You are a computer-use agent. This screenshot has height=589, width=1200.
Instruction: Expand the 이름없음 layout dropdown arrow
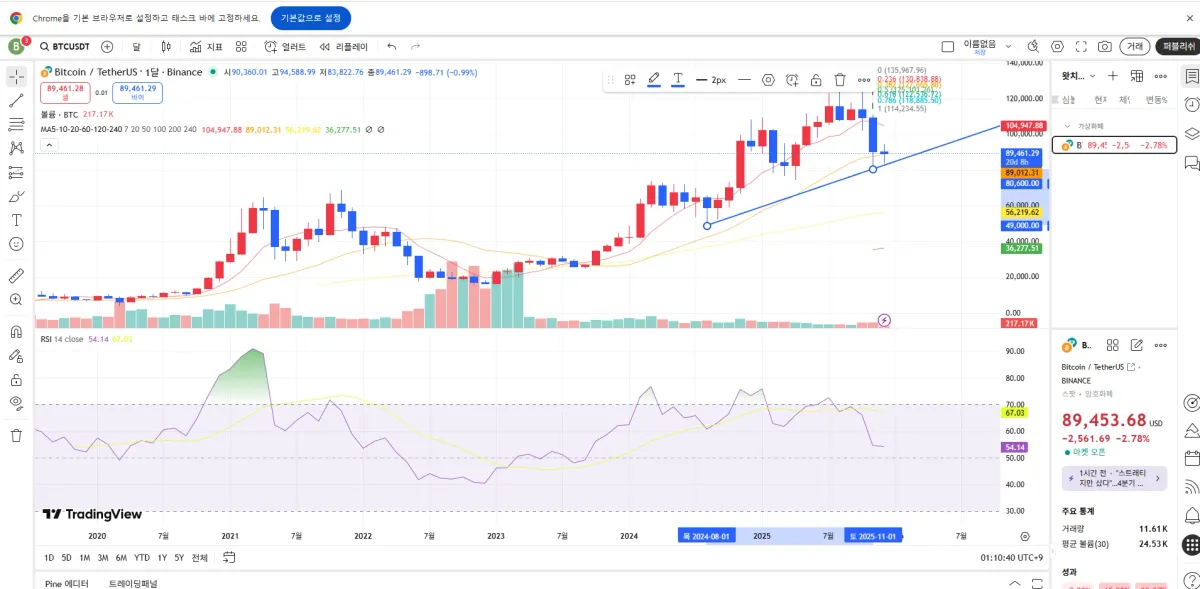(1008, 47)
